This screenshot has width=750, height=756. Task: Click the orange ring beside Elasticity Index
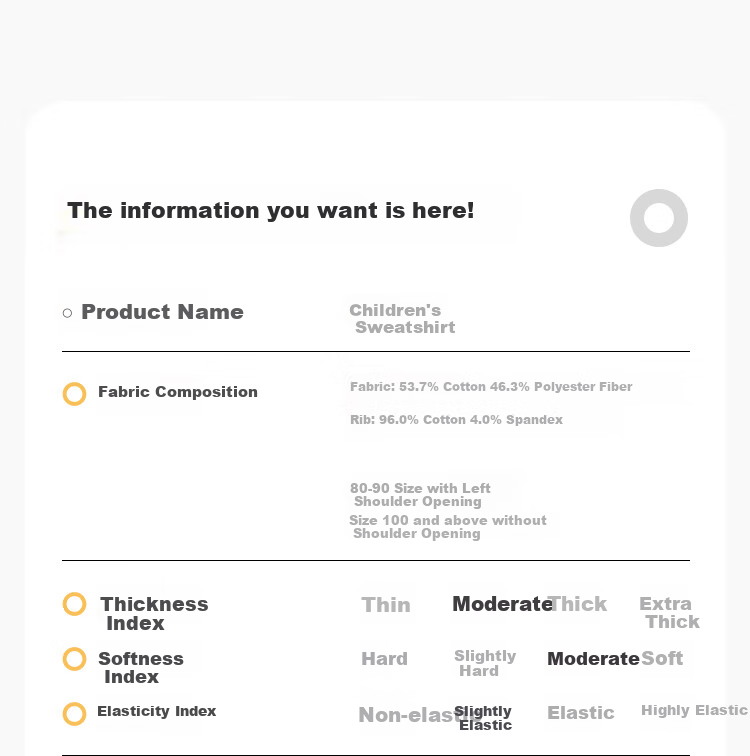pos(74,714)
